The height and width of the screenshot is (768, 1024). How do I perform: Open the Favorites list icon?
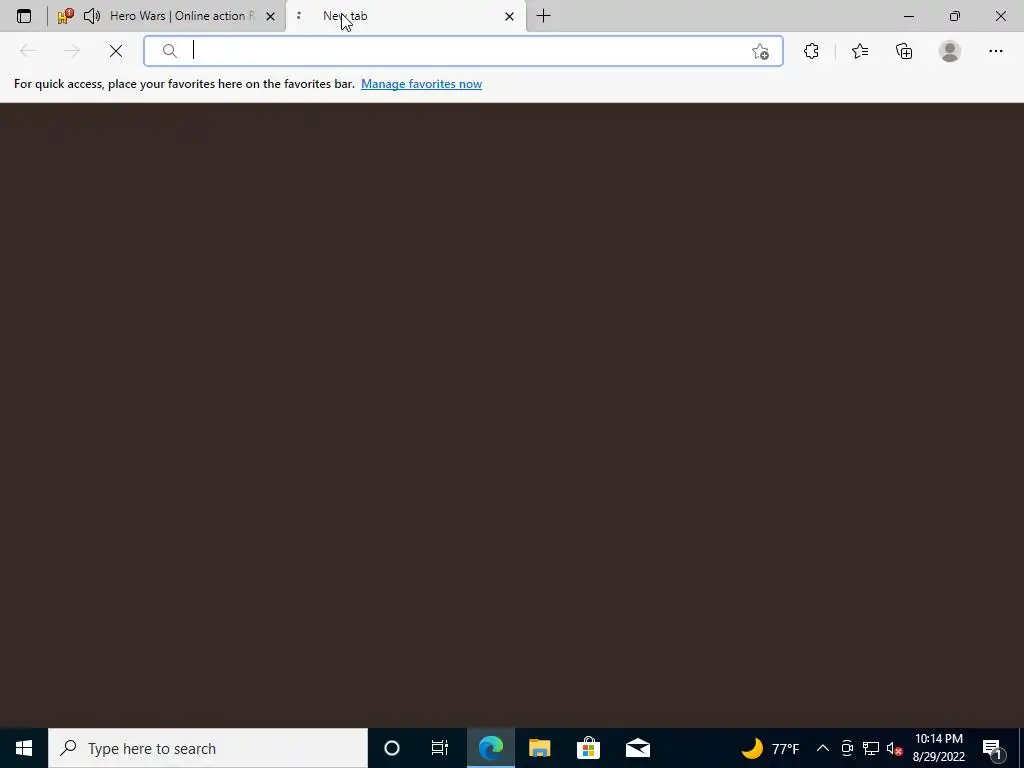pos(860,51)
